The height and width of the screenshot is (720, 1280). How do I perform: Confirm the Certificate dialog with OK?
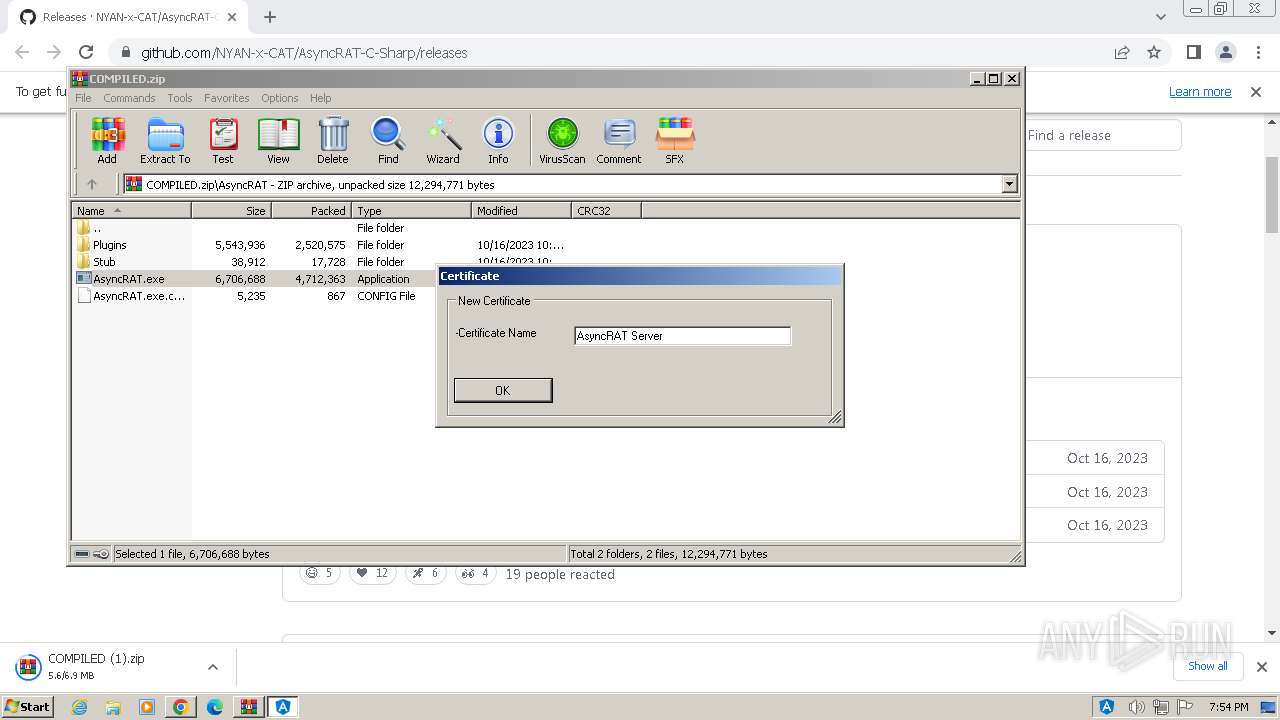point(503,390)
